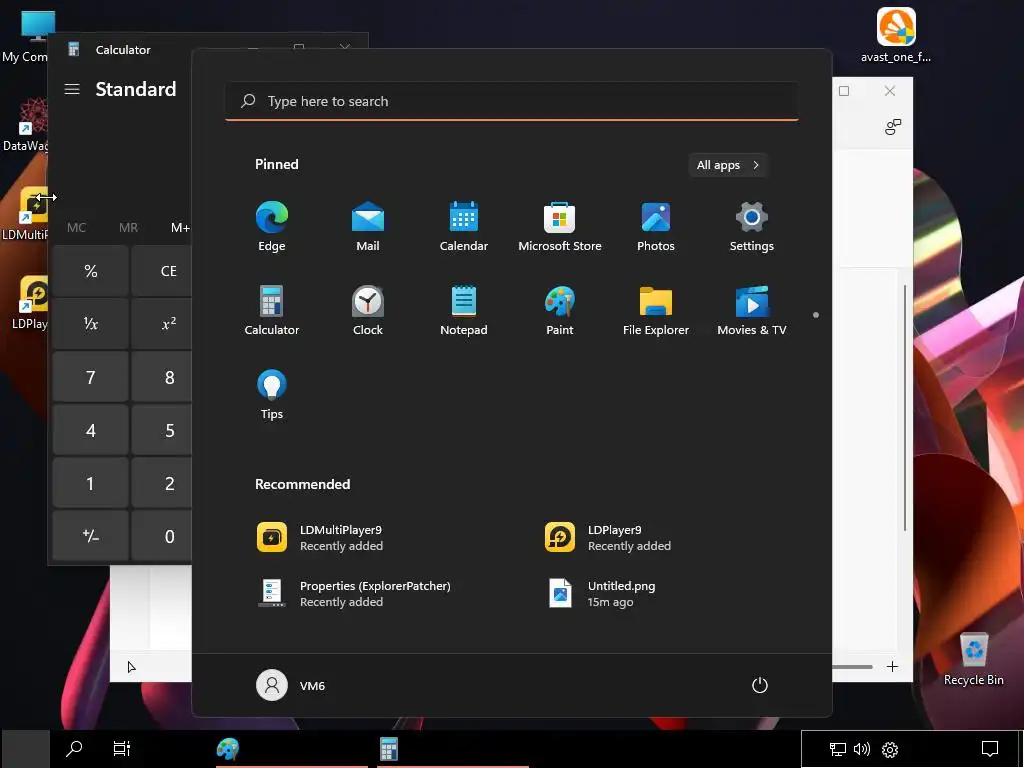1024x768 pixels.
Task: Click Paint window's top-right share icon
Action: point(893,127)
